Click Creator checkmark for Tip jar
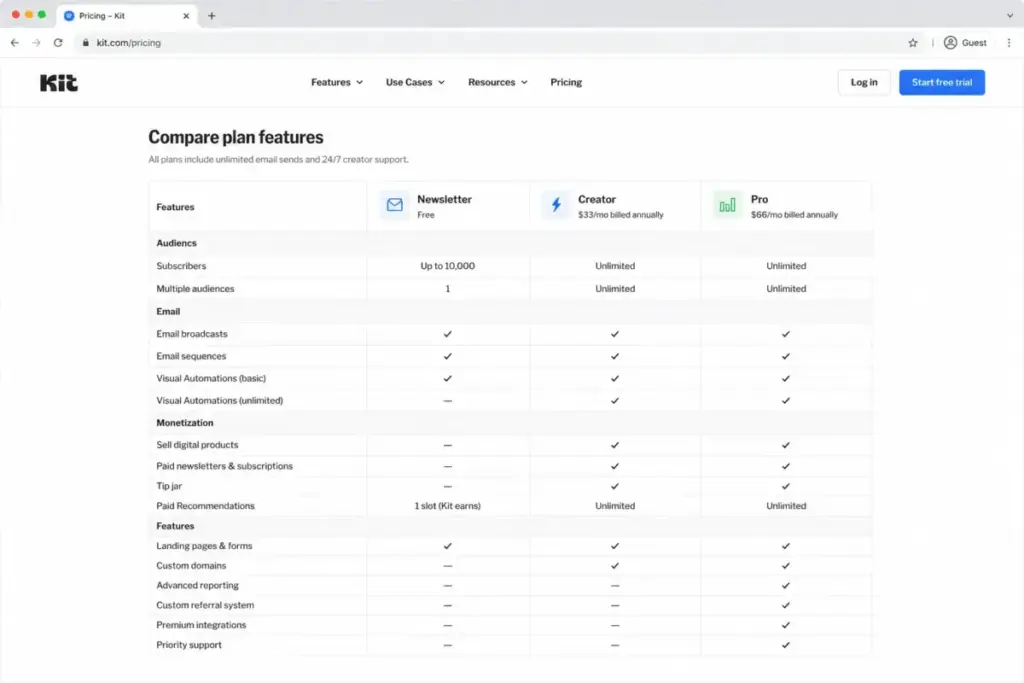Screen dimensions: 1024x683 pyautogui.click(x=615, y=486)
